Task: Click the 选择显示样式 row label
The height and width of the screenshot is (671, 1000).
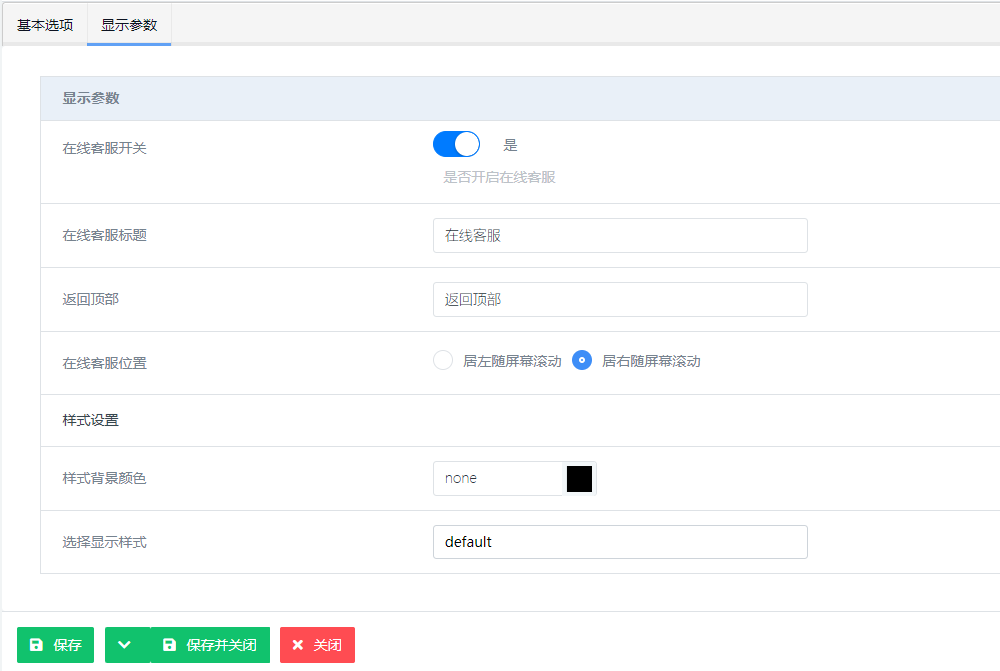Action: click(x=105, y=542)
